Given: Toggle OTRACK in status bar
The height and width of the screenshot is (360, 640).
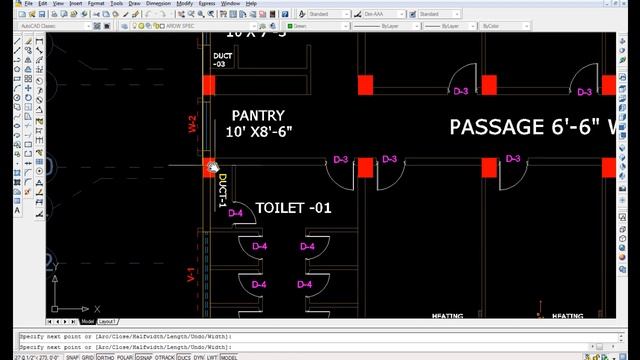Looking at the screenshot, I should pos(165,357).
